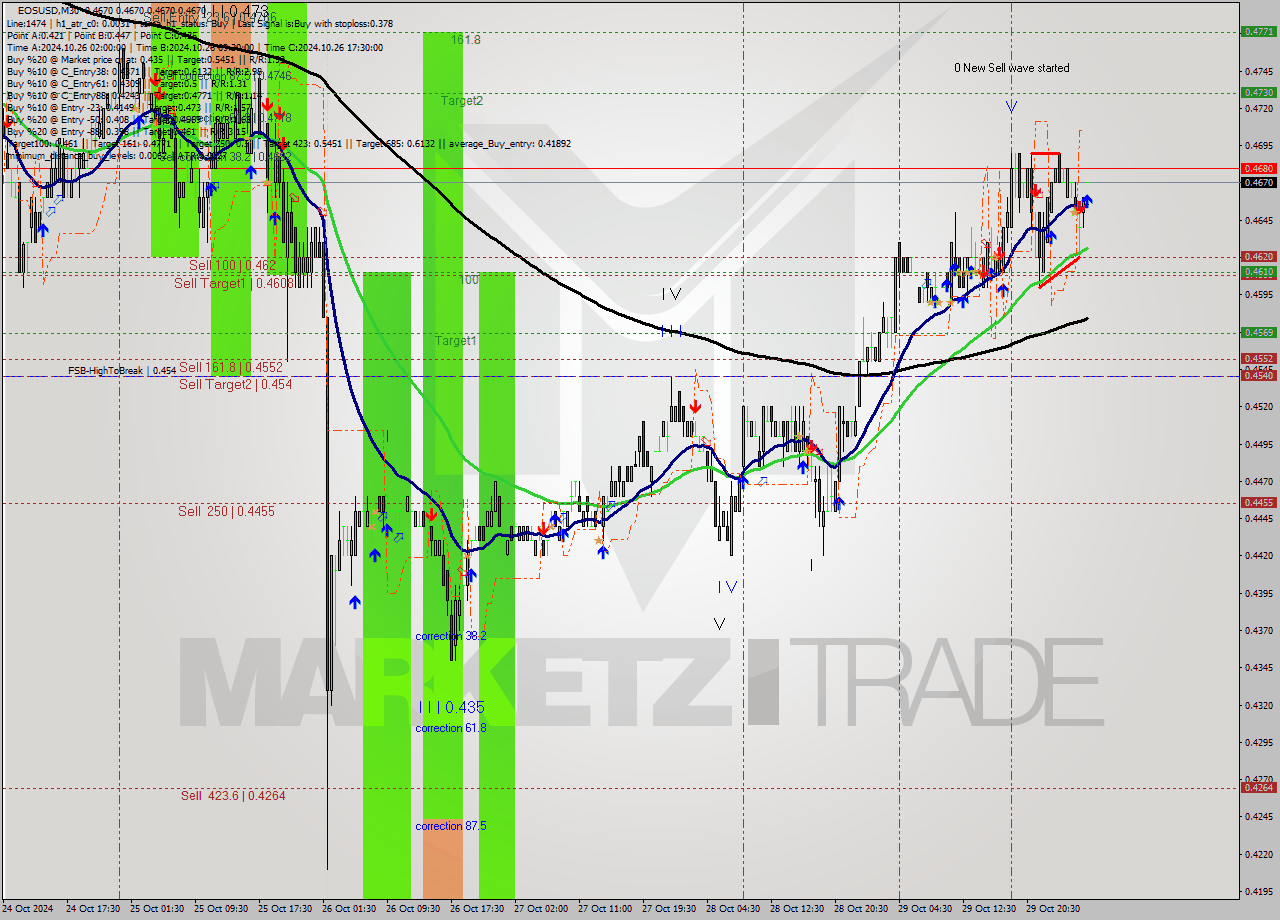Click the 0.4470 price axis value
The width and height of the screenshot is (1280, 920).
[x=1259, y=481]
